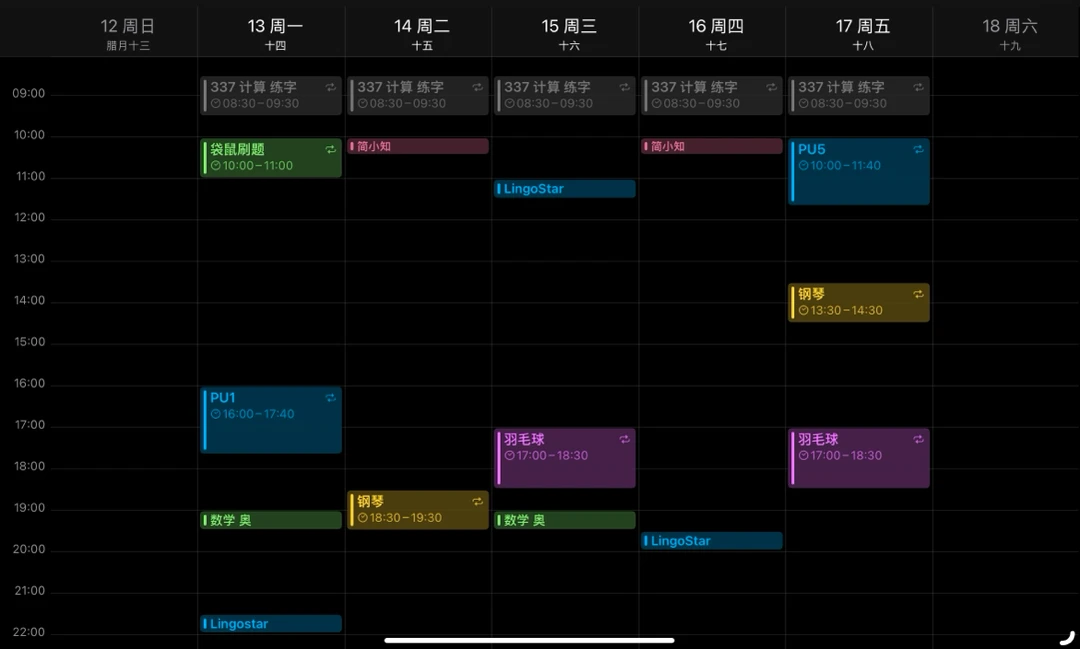Screen dimensions: 1080x649
Task: Click repeat icon on Wednesday's 羽毛球 event
Action: [624, 440]
